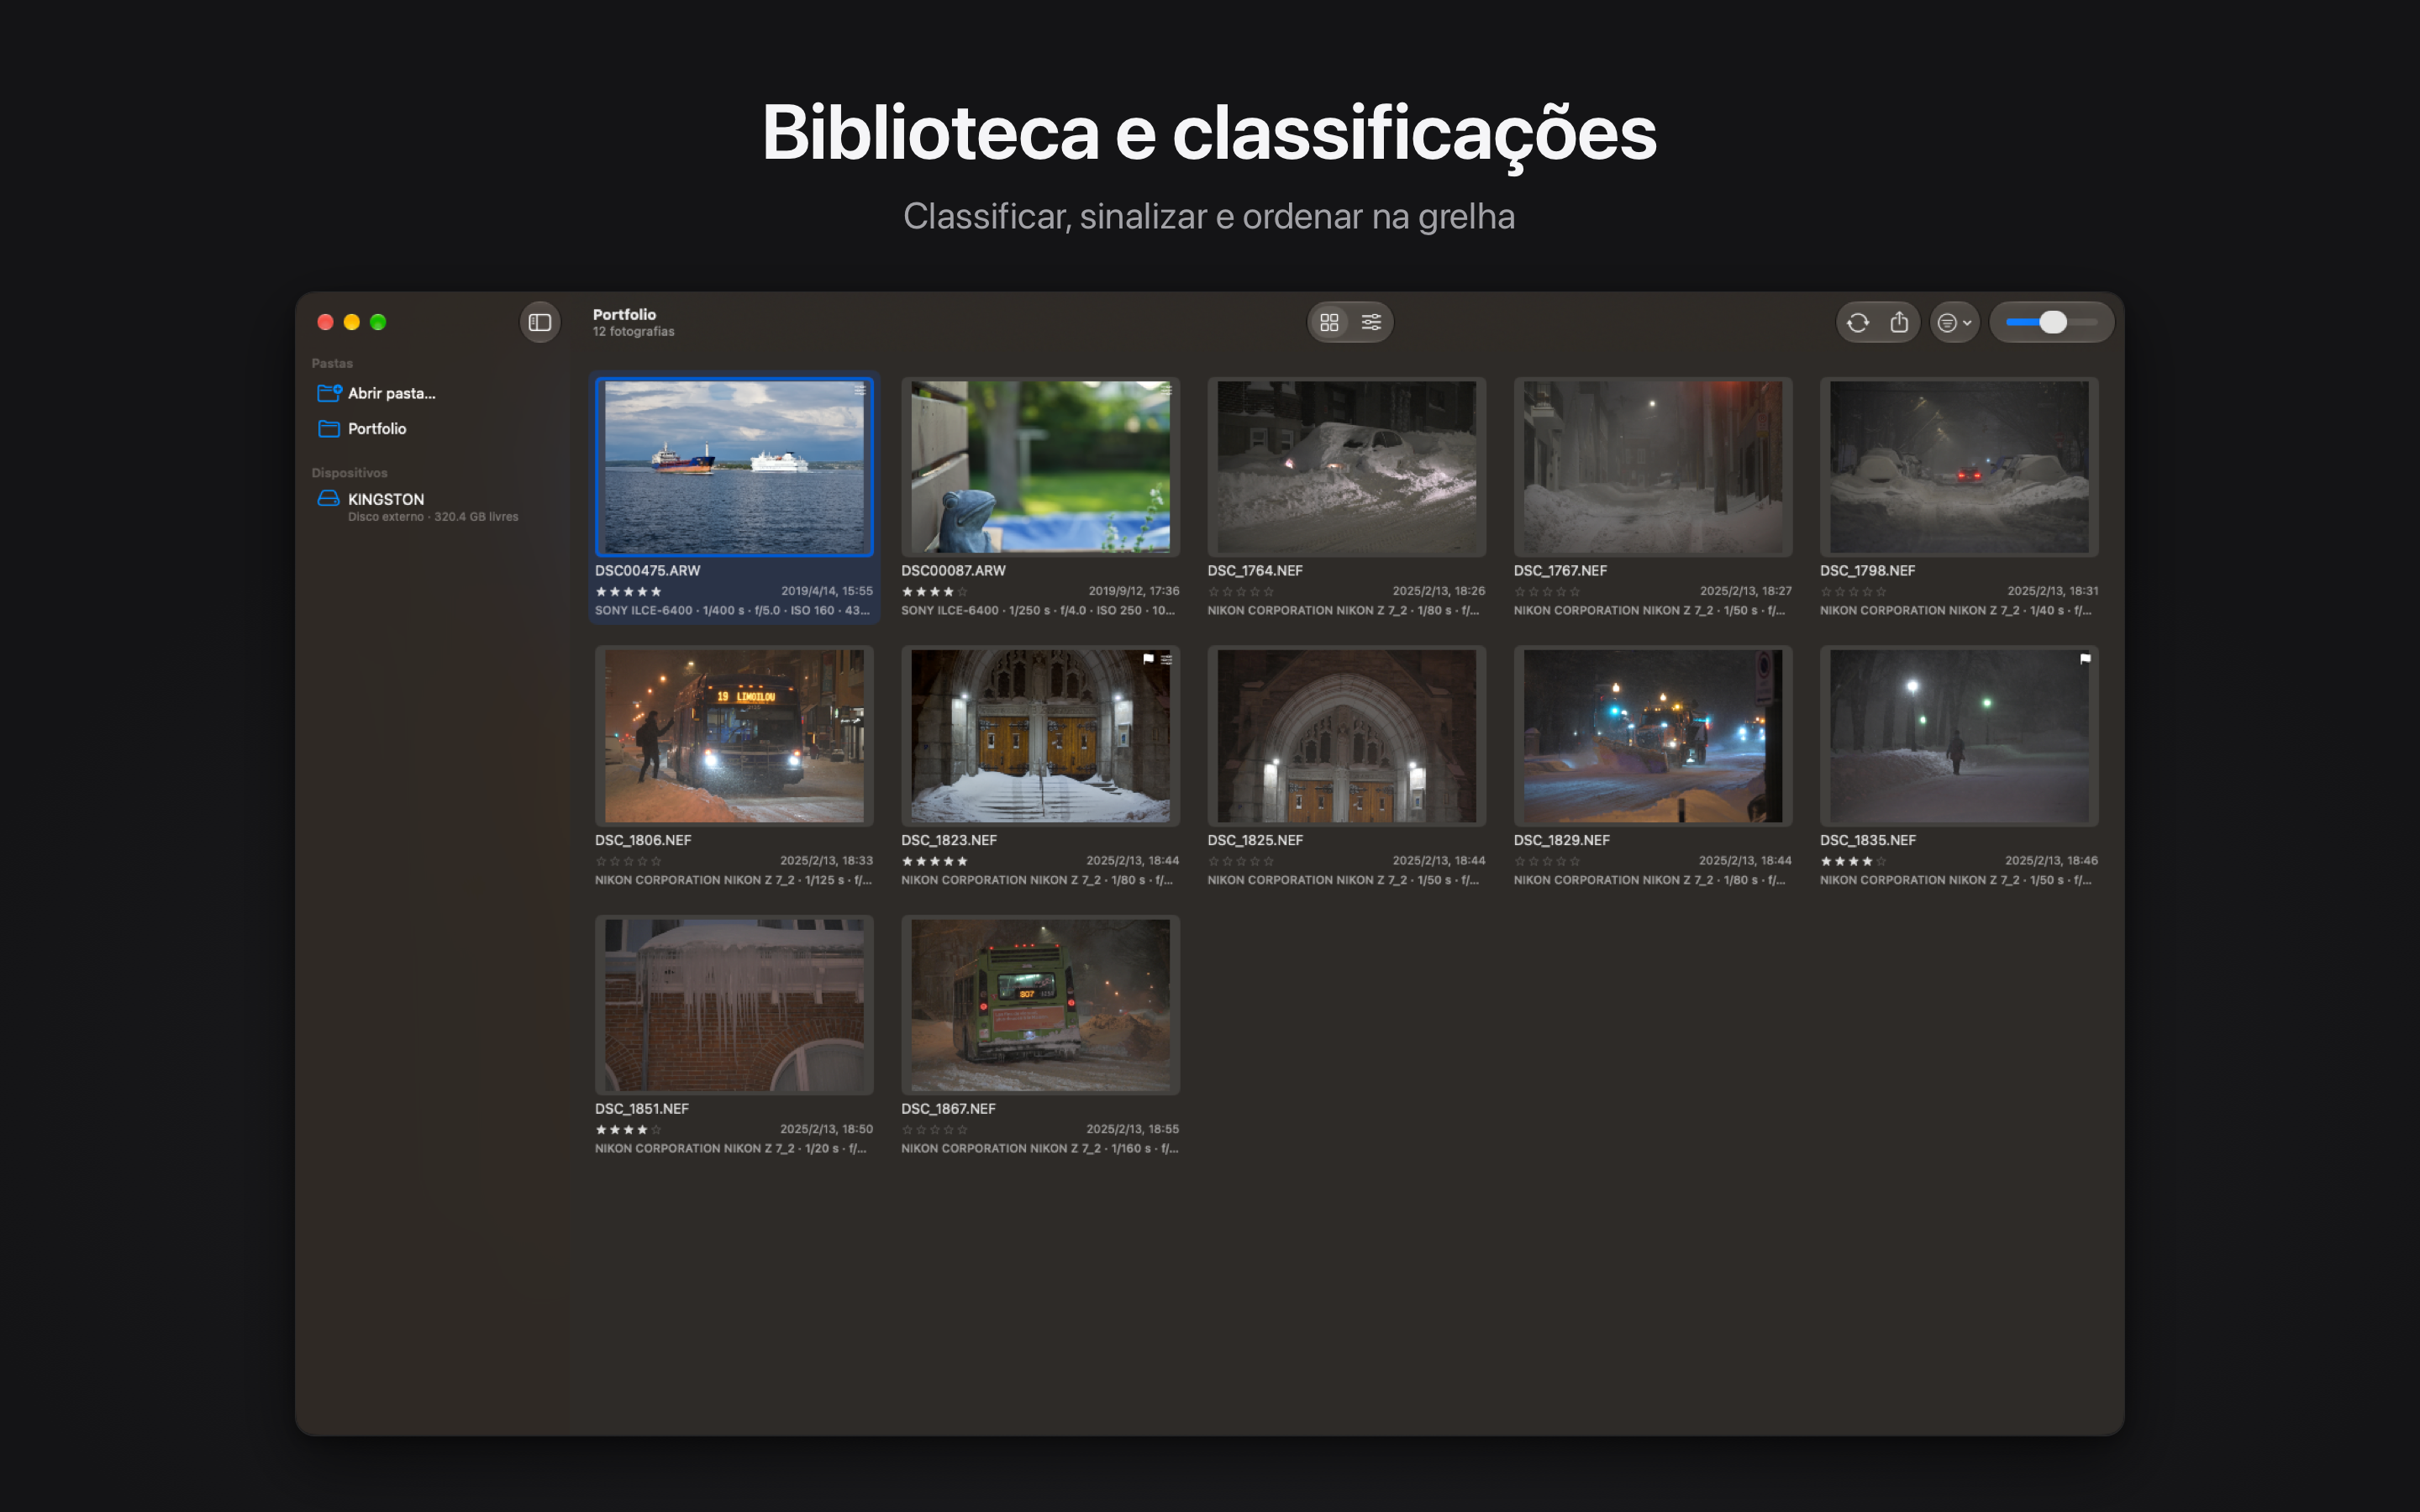
Task: Select the DSC_1829.NEF snowplow thumbnail
Action: click(x=1652, y=736)
